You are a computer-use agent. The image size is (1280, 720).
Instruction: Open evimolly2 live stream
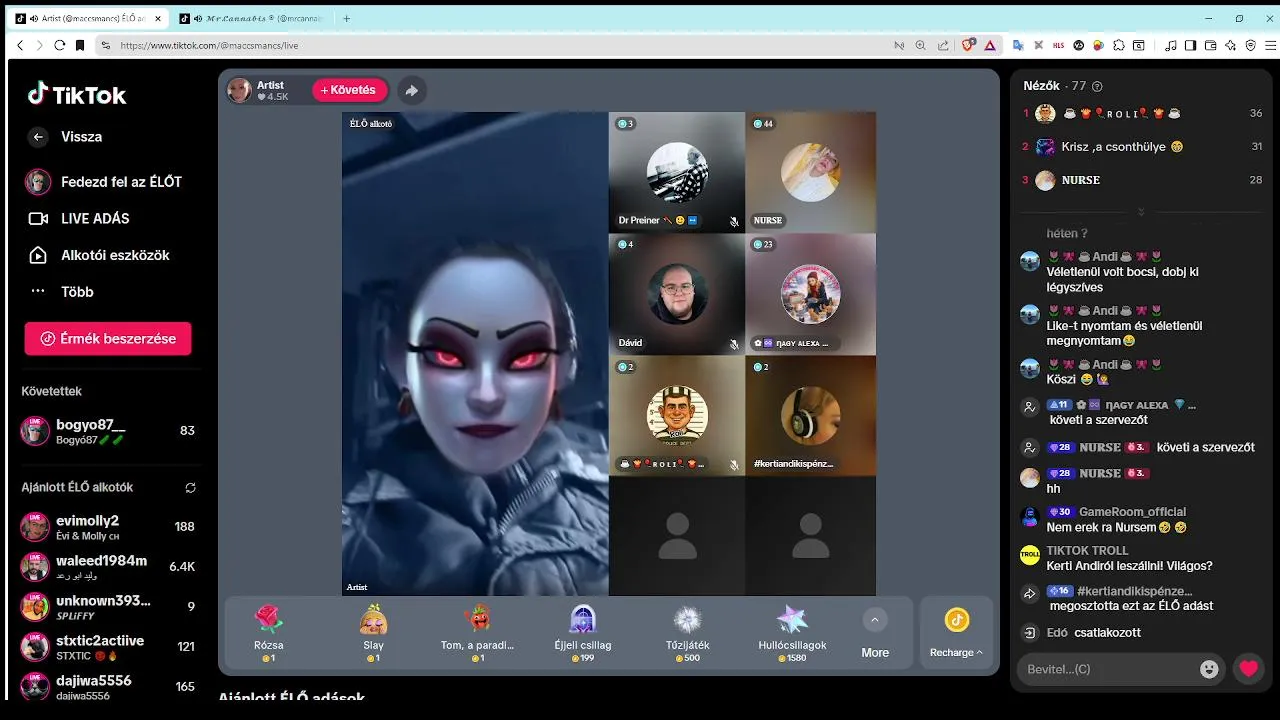[108, 527]
